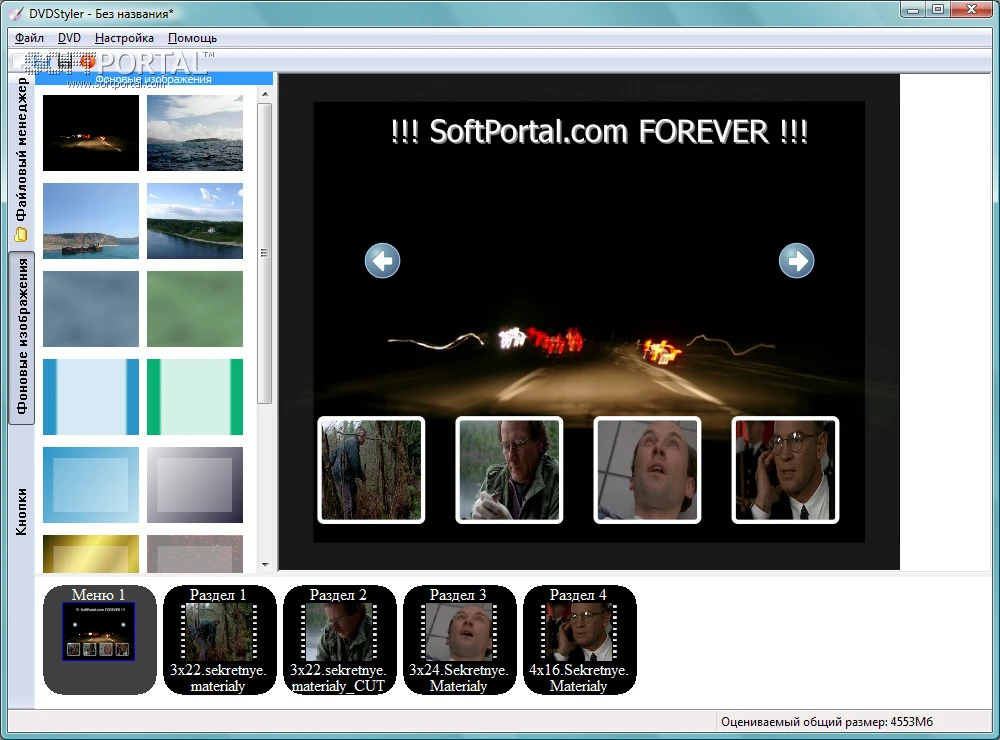Image resolution: width=1000 pixels, height=740 pixels.
Task: Click the right arrow button in menu preview
Action: 796,261
